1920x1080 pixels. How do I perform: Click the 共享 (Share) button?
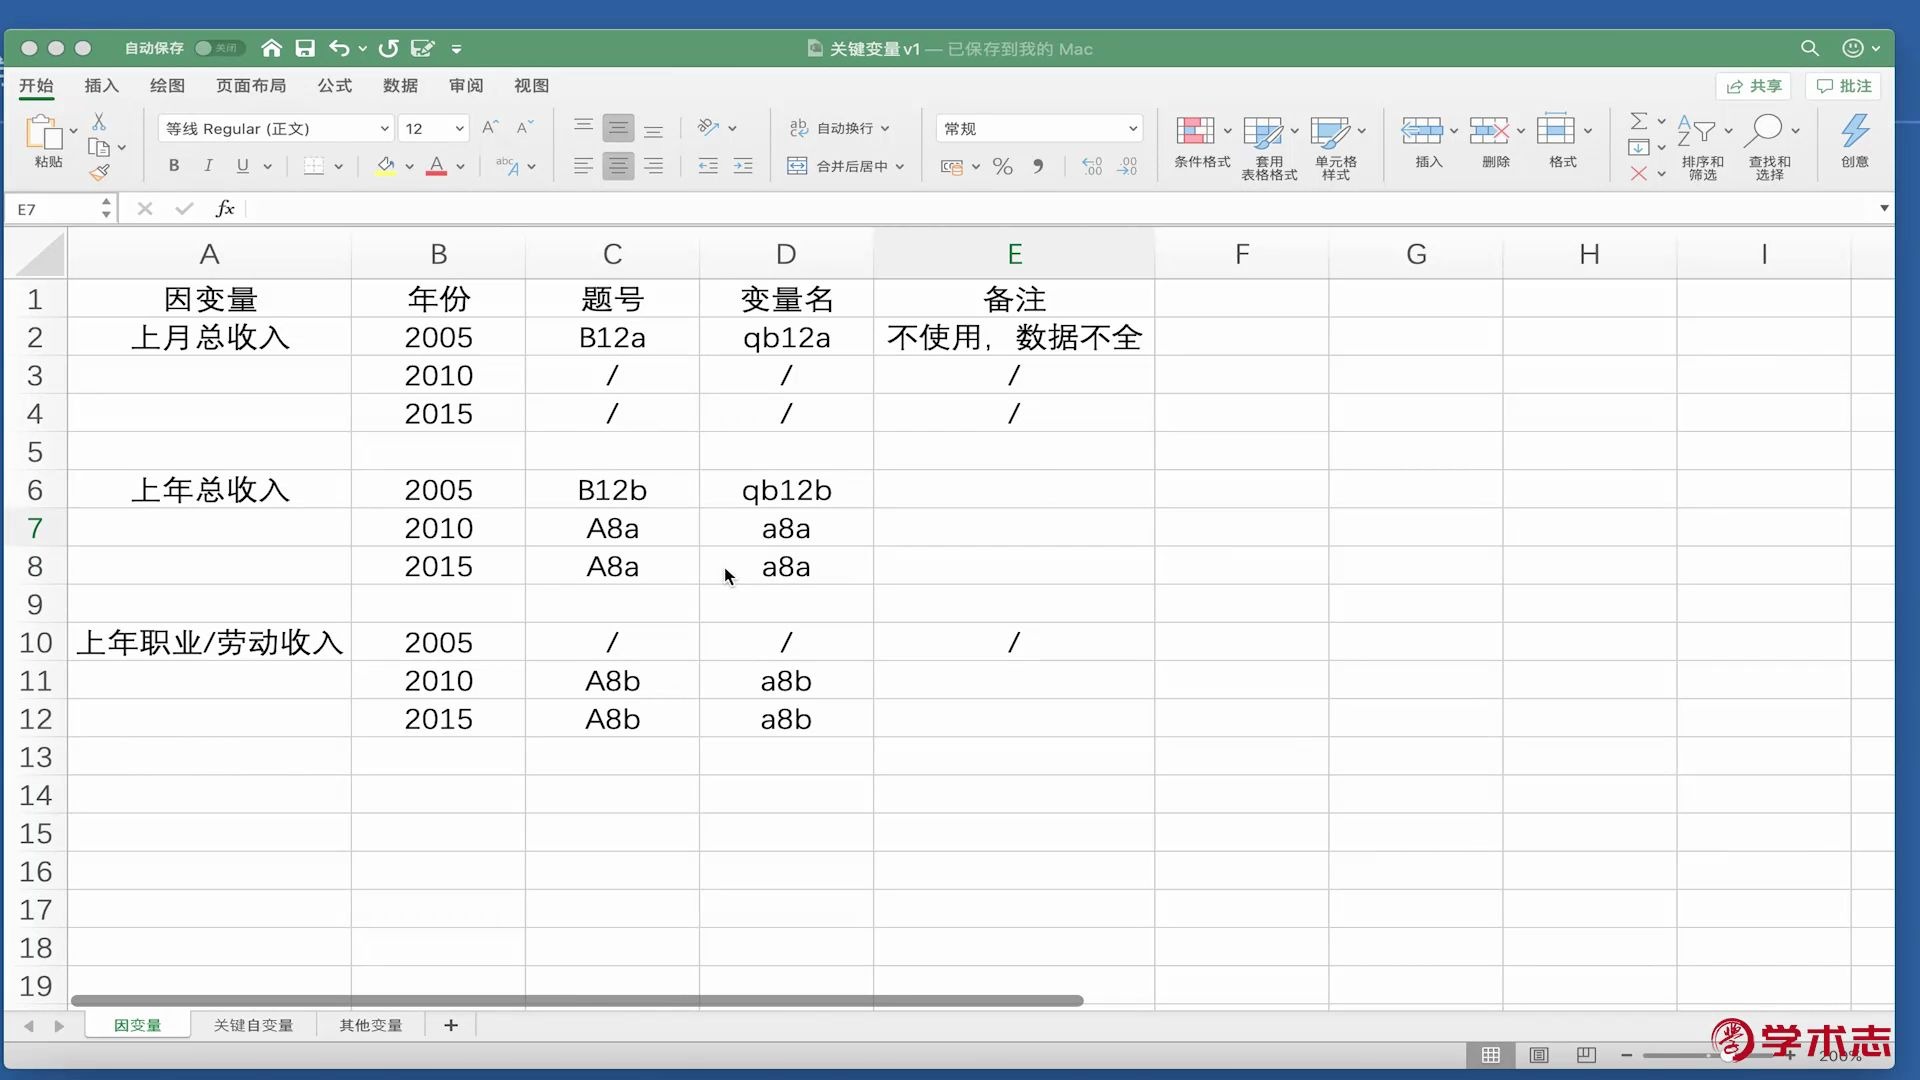tap(1754, 86)
